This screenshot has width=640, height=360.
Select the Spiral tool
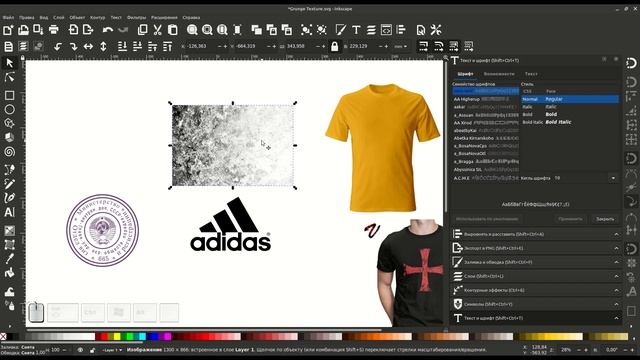[x=9, y=152]
